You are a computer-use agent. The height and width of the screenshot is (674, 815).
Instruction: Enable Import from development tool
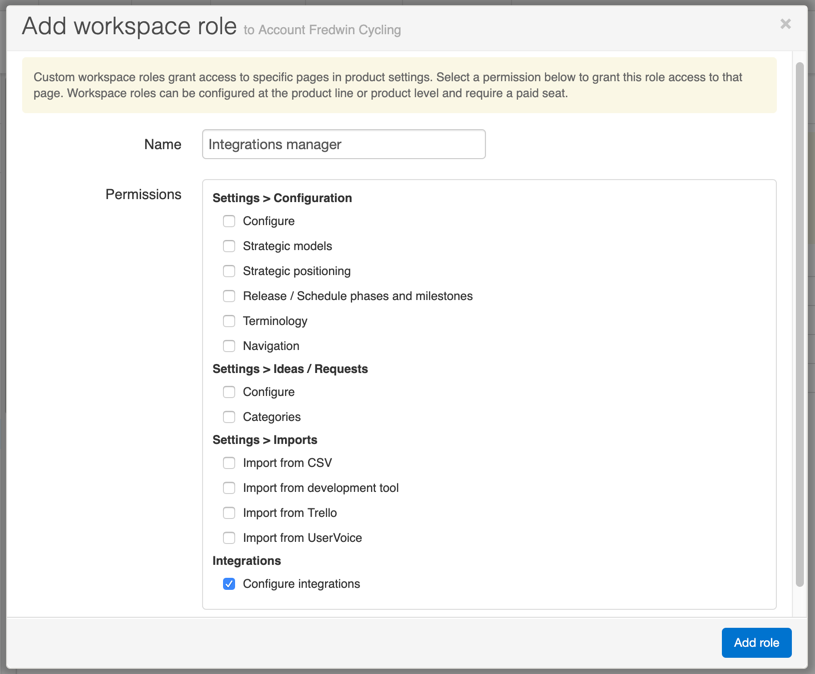click(x=229, y=488)
